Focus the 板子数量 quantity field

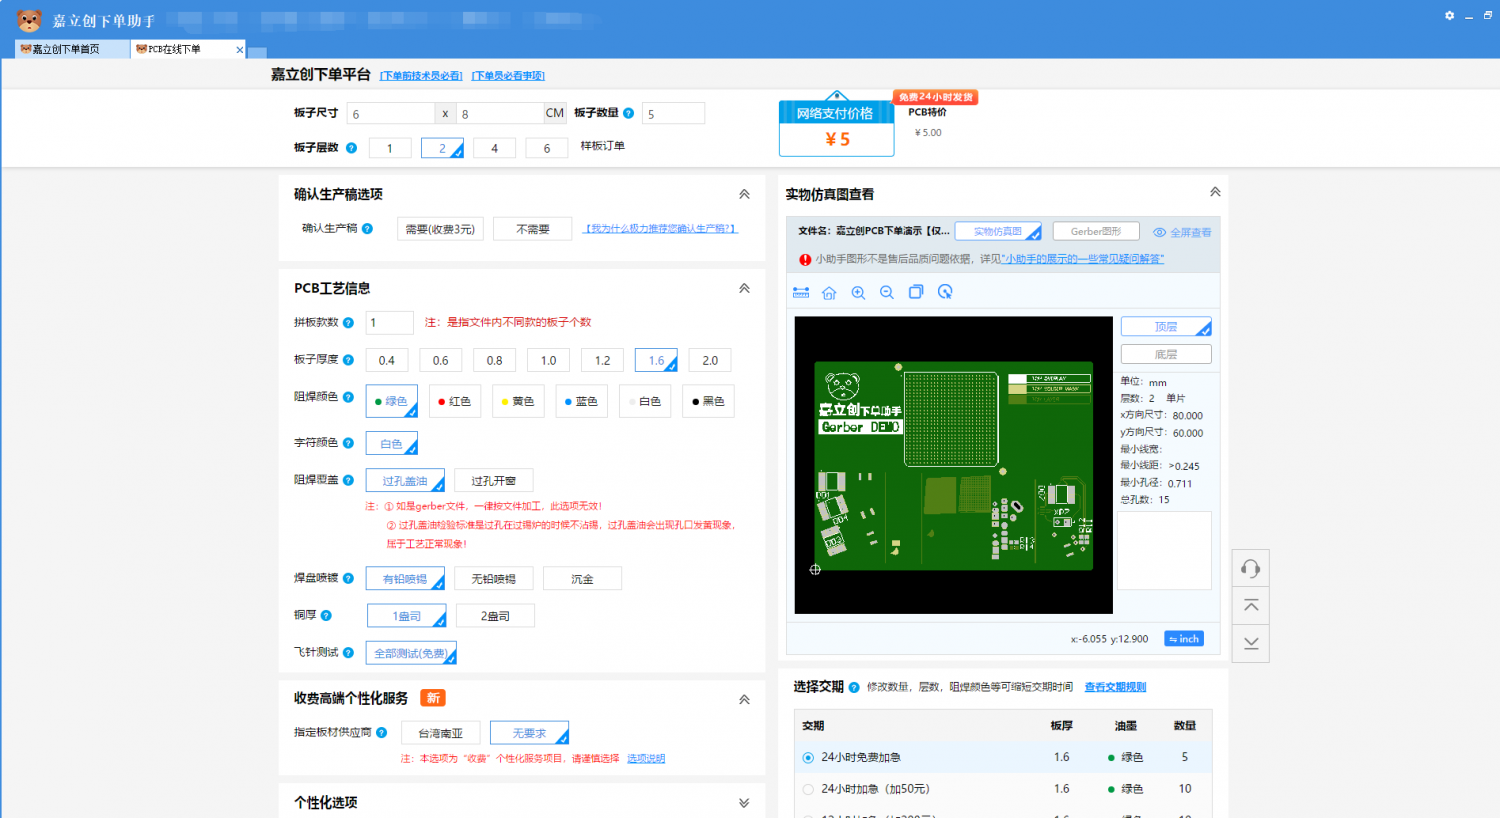point(673,113)
